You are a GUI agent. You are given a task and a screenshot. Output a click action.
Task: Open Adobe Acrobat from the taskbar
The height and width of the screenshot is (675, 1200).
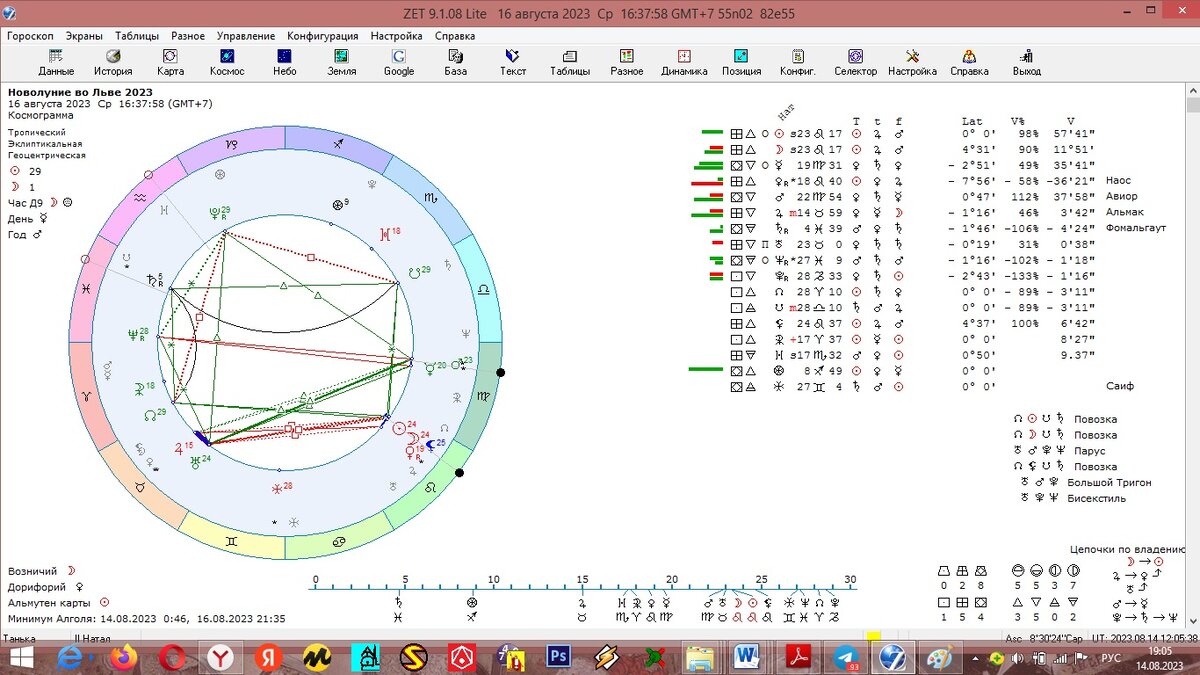[x=800, y=658]
